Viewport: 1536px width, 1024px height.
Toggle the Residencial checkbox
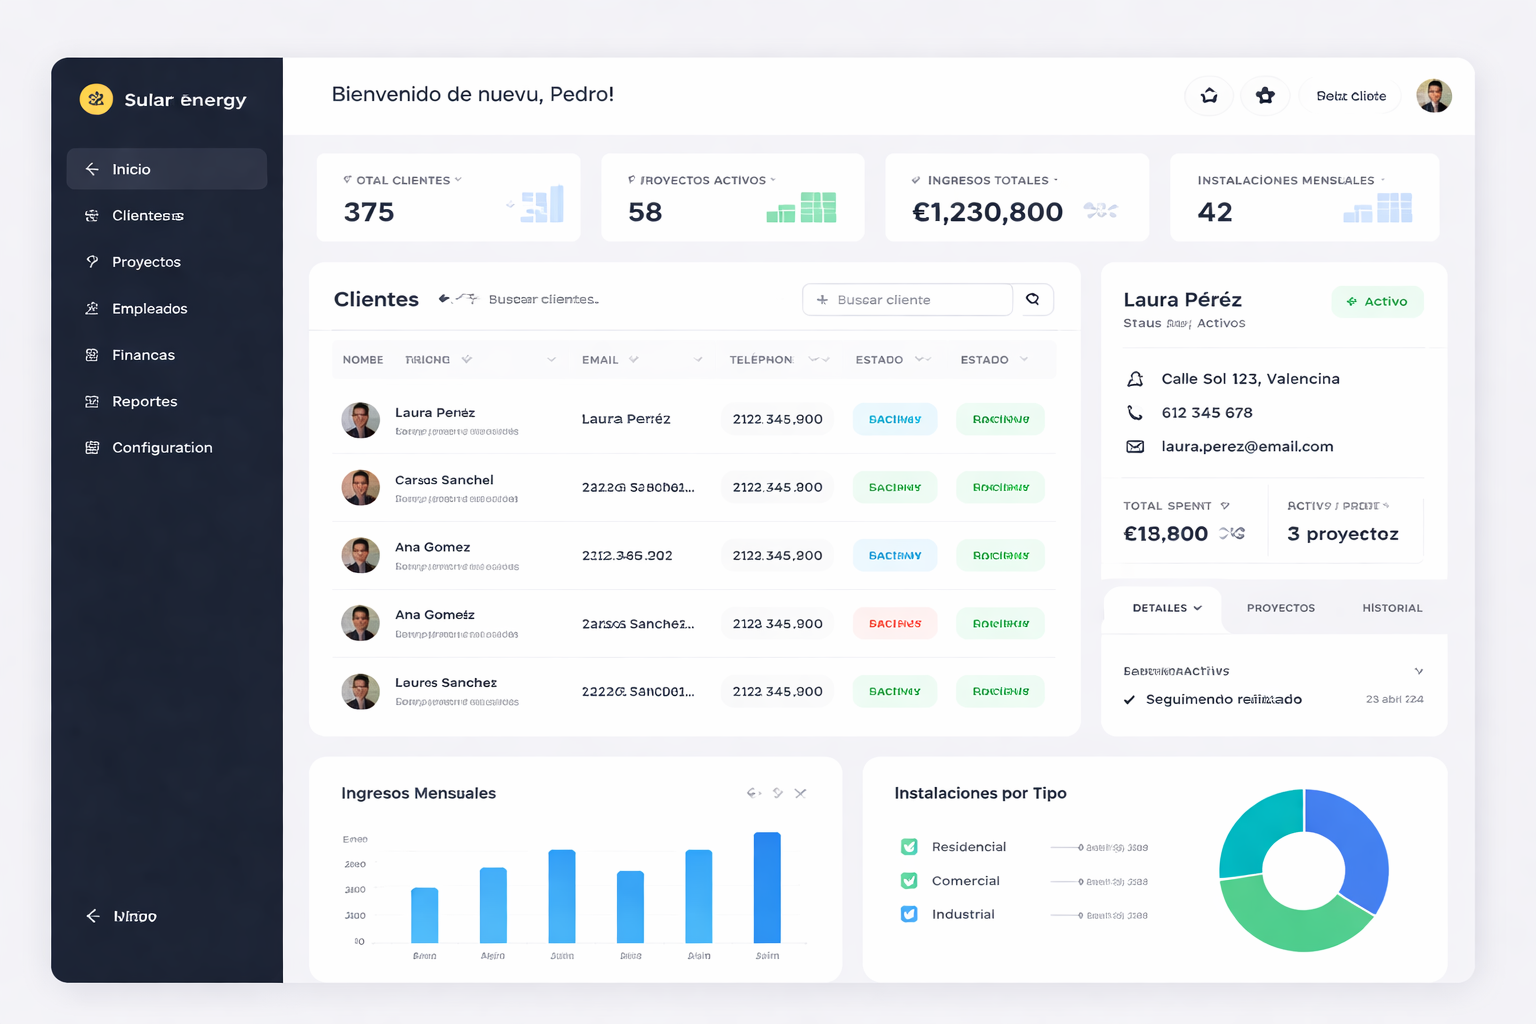(x=909, y=847)
